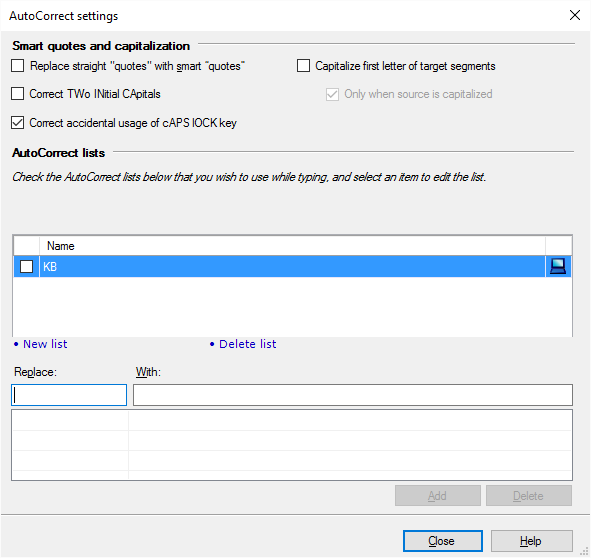Uncheck Correct accidental usage of cAPS lOCK key
This screenshot has width=591, height=558.
(x=17, y=123)
